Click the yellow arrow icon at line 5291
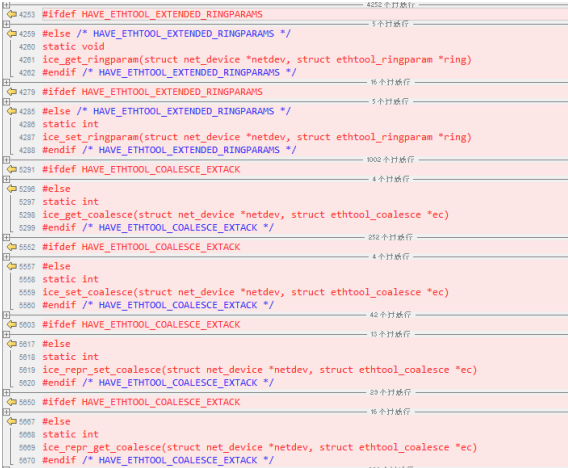The image size is (568, 468). coord(12,169)
